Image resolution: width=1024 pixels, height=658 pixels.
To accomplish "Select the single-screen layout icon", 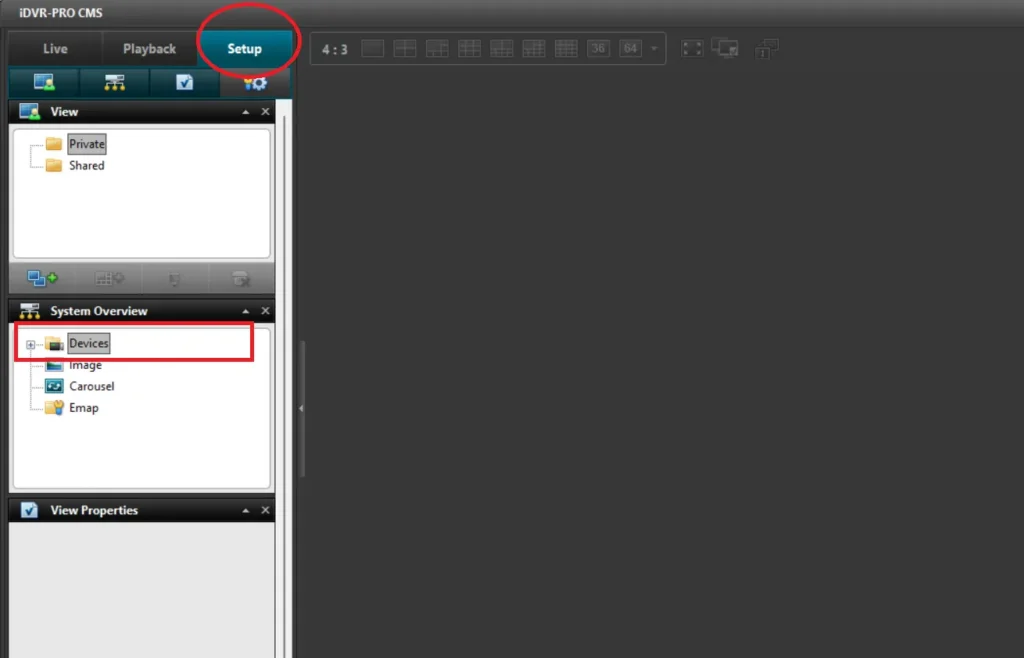I will click(x=371, y=48).
